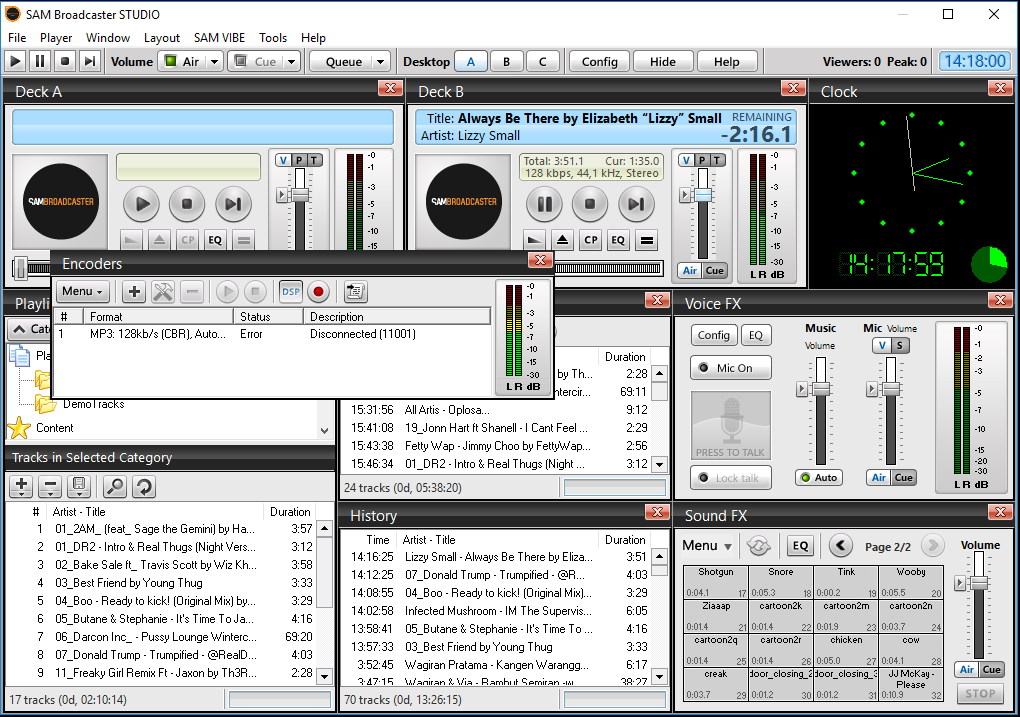Adjust the Sound FX Volume slider
Image resolution: width=1020 pixels, height=717 pixels.
coord(979,585)
